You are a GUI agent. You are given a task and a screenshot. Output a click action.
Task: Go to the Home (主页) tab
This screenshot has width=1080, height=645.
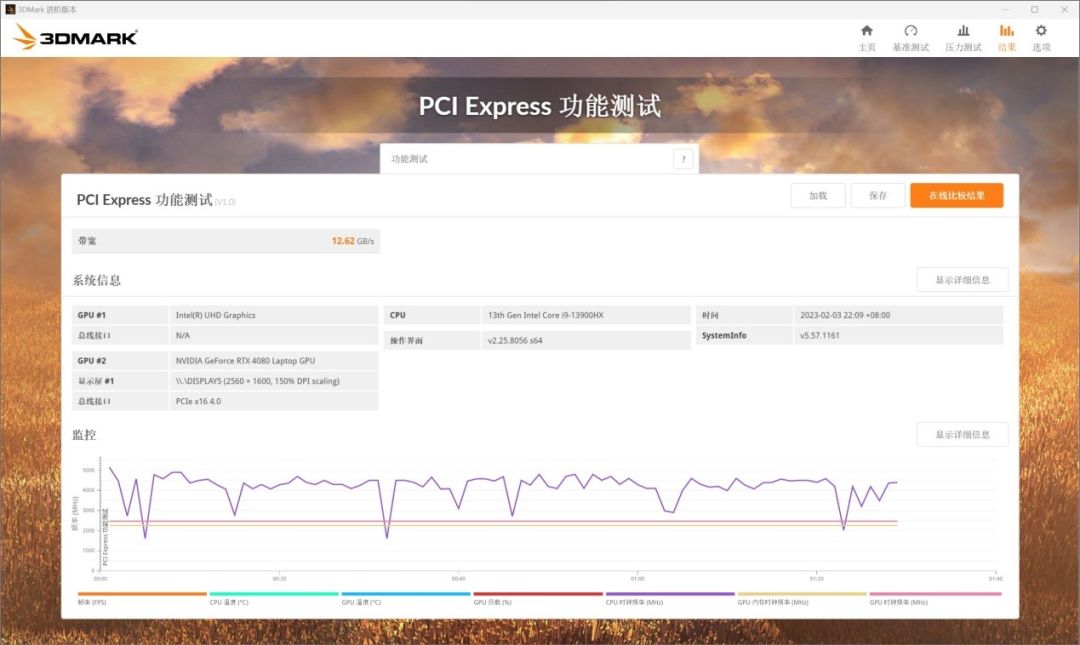coord(866,38)
